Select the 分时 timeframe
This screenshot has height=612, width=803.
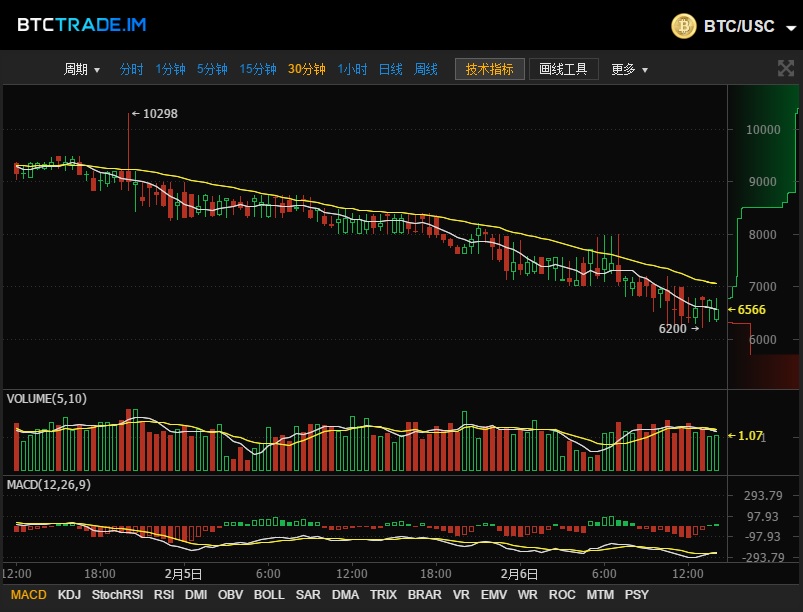[x=132, y=69]
